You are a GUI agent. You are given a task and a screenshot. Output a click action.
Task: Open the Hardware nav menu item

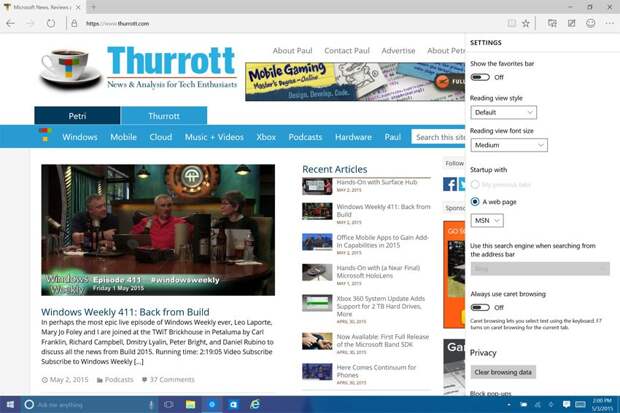pyautogui.click(x=353, y=137)
